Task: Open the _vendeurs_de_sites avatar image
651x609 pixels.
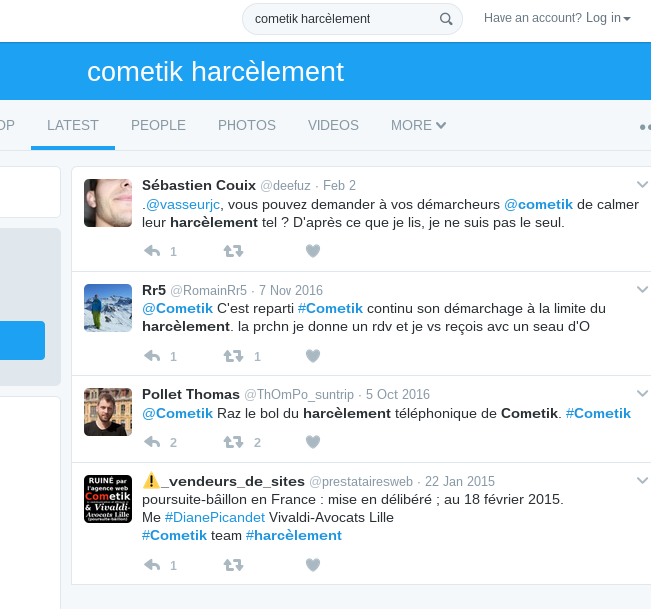Action: click(x=108, y=499)
